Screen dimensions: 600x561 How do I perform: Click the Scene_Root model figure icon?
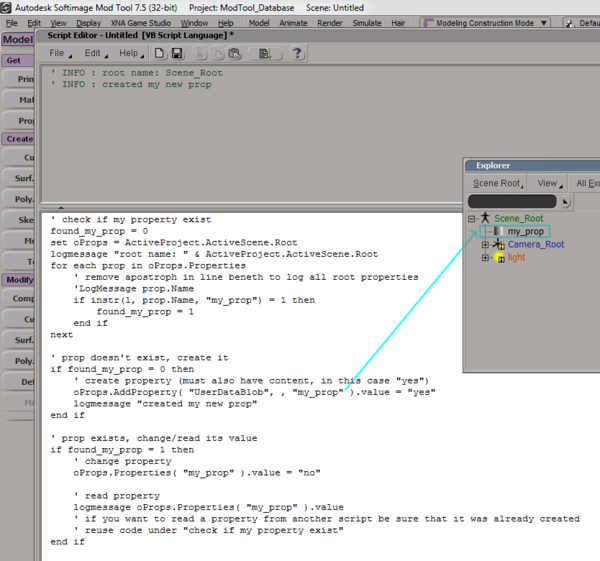pos(485,218)
